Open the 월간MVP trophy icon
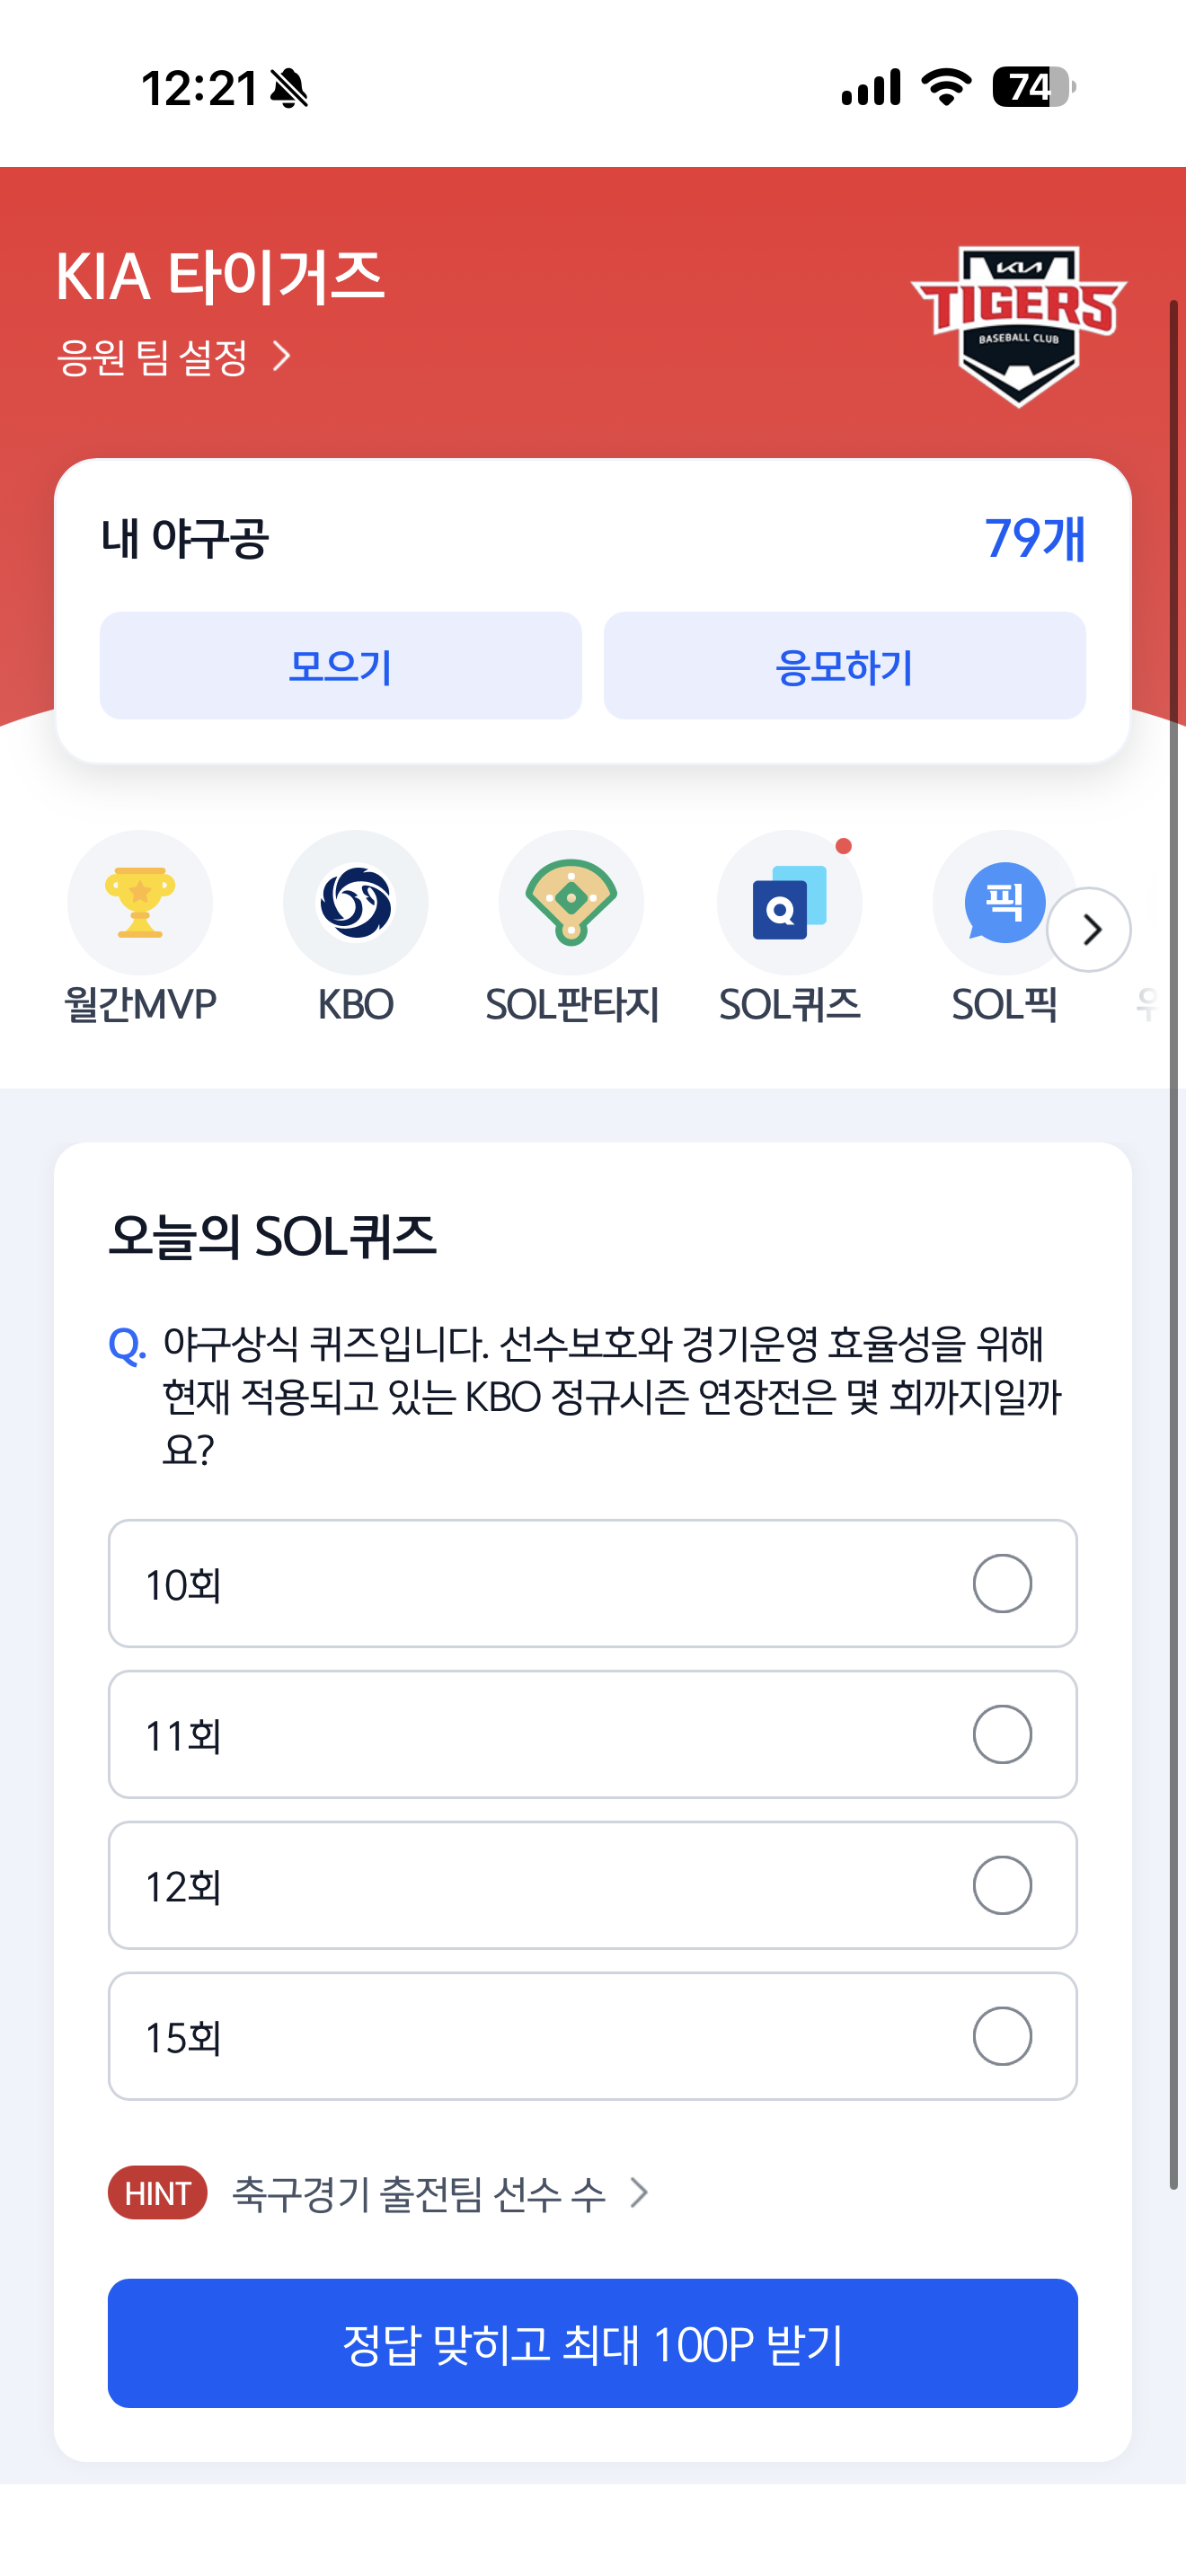The height and width of the screenshot is (2576, 1186). pos(140,903)
